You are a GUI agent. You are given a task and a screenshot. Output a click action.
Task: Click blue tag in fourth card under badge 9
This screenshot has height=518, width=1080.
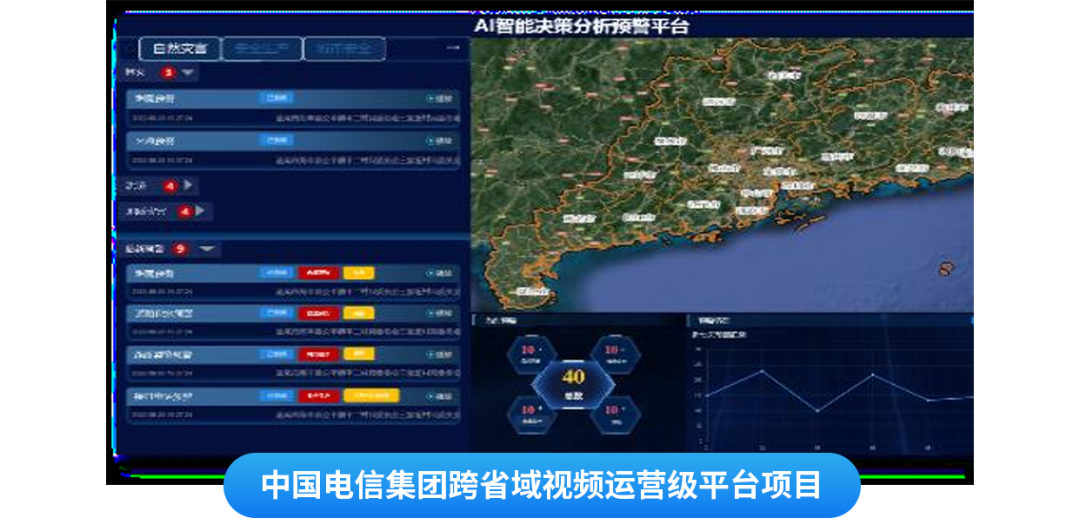[276, 396]
